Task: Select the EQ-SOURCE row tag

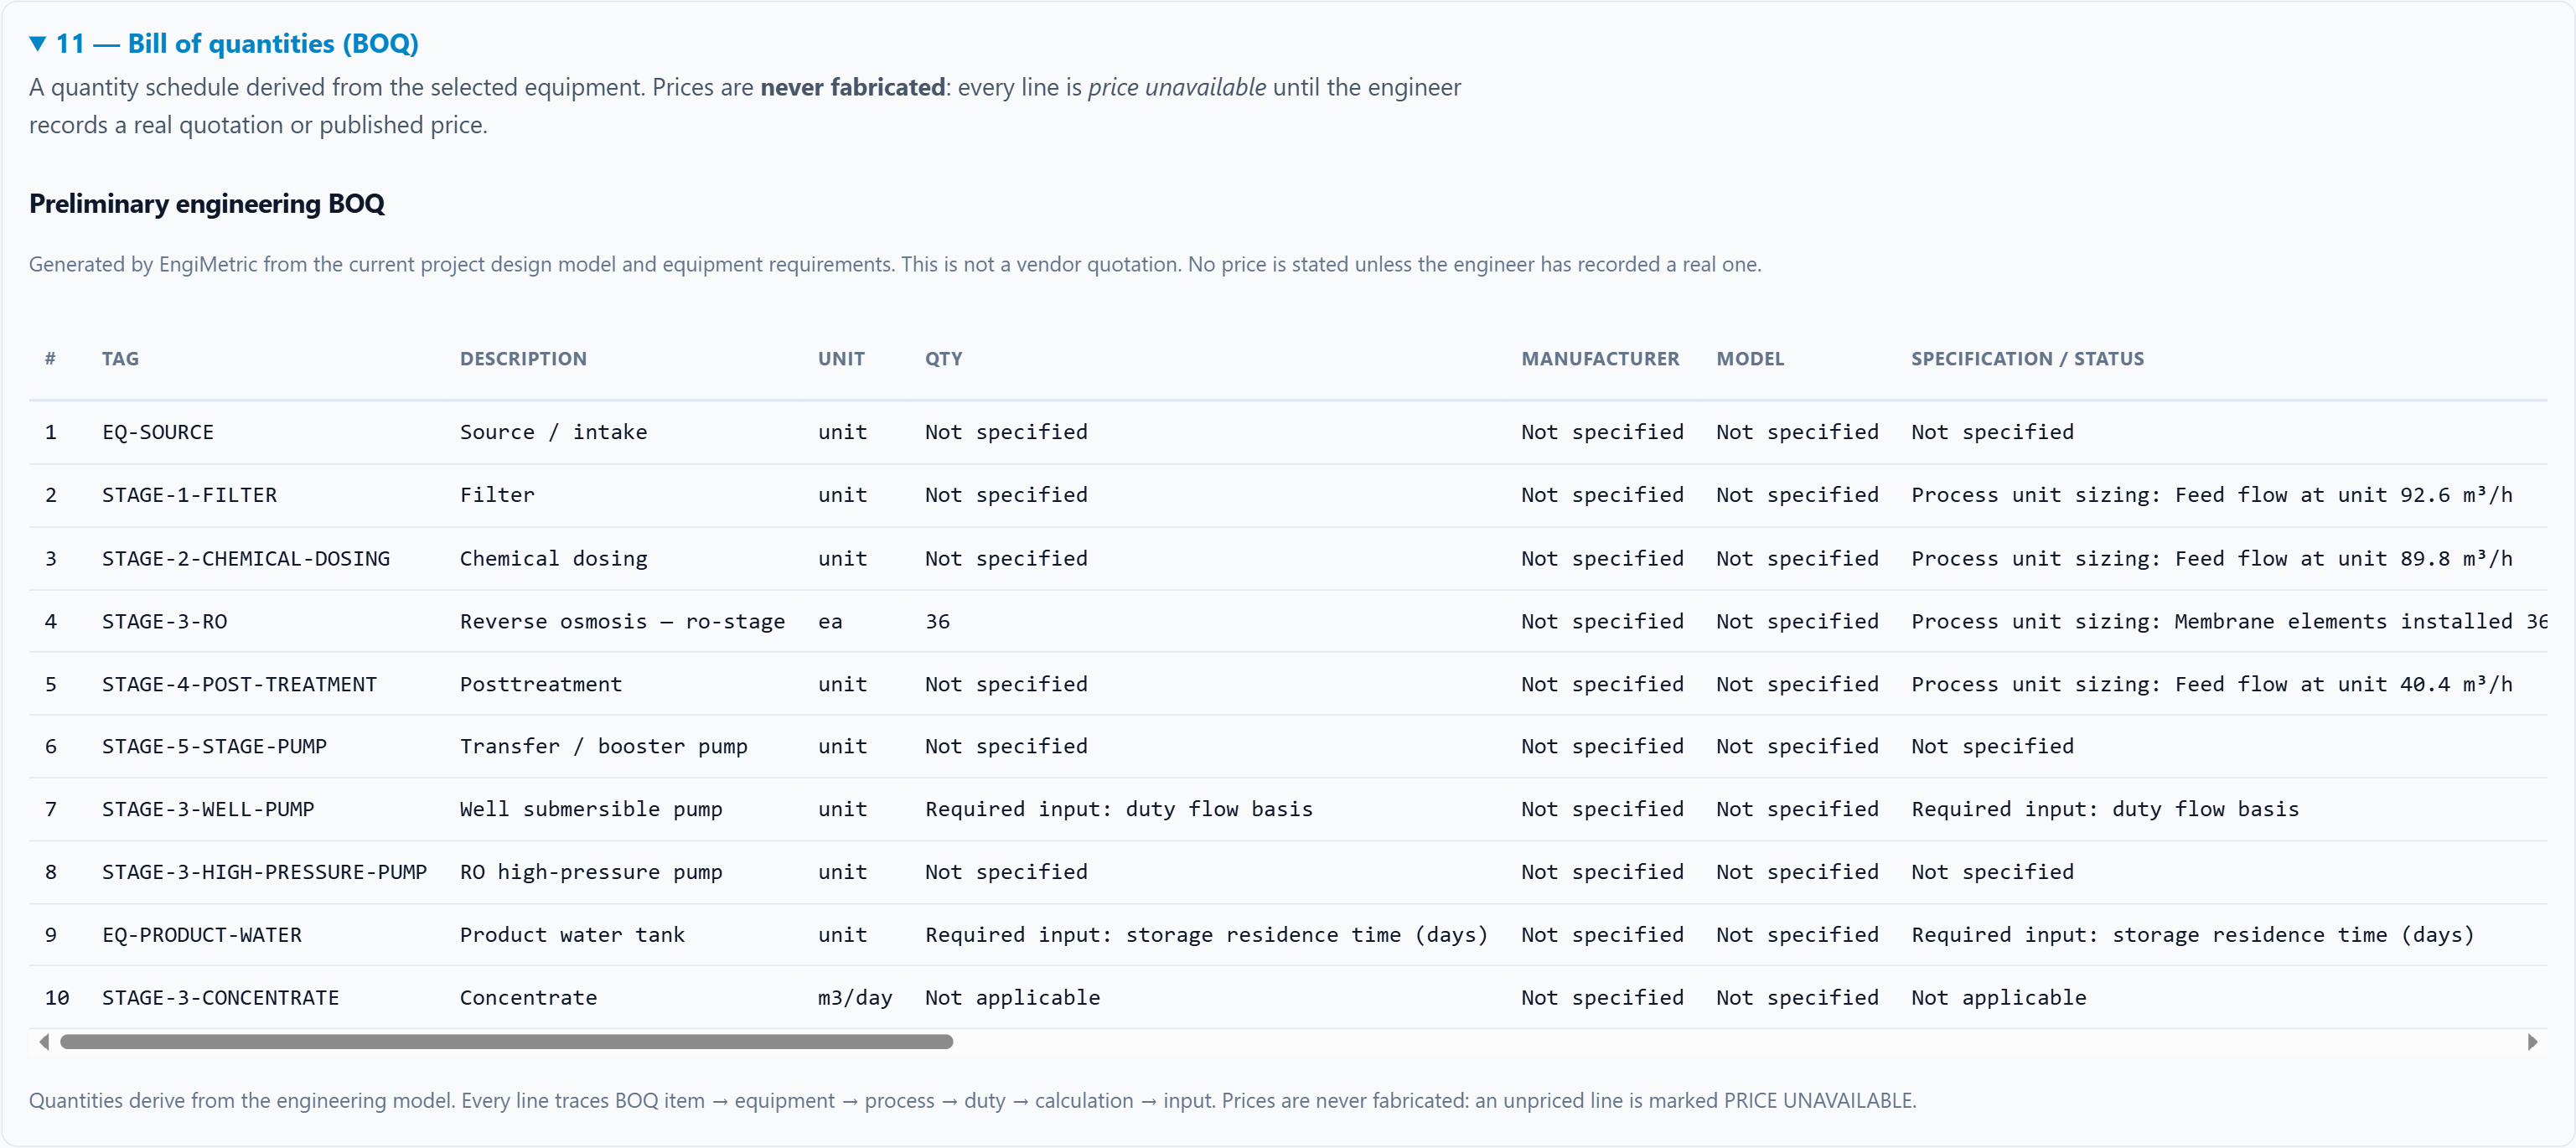Action: coord(158,432)
